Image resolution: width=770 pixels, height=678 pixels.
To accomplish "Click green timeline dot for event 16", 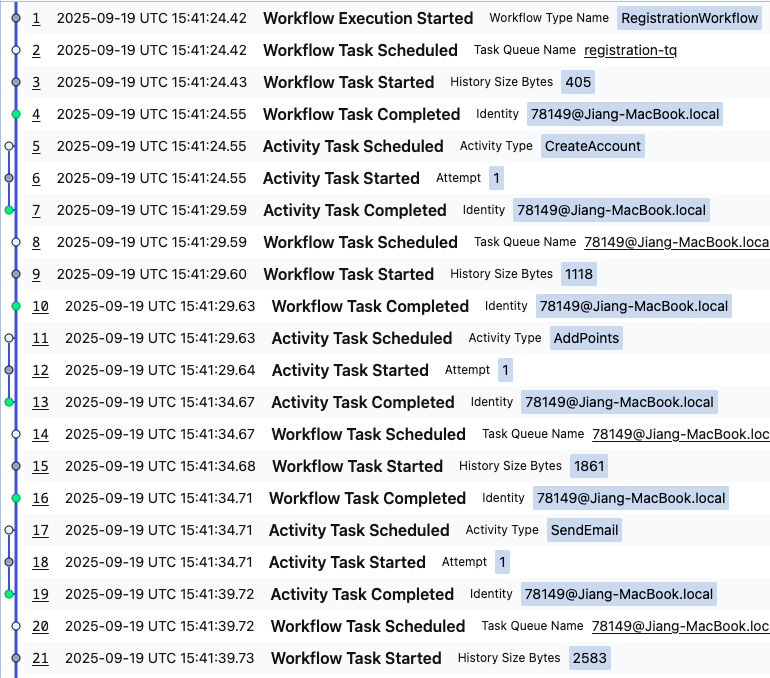I will (x=16, y=498).
